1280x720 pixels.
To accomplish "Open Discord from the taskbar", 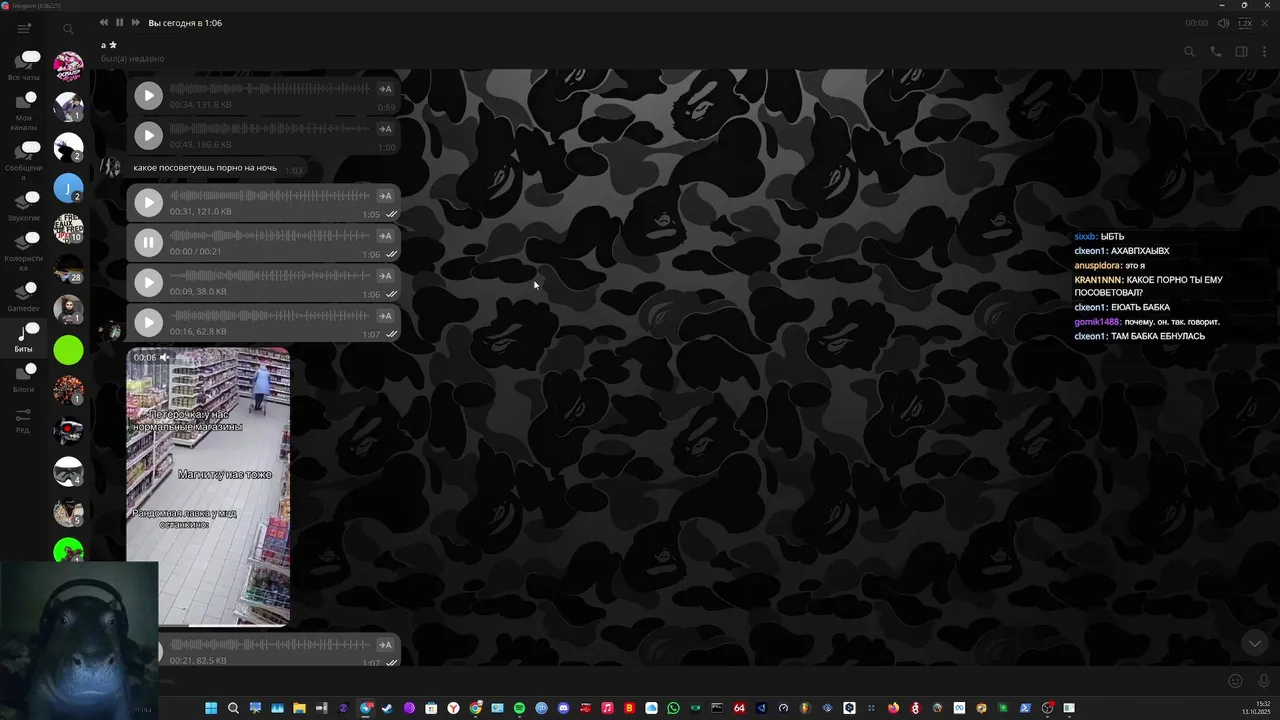I will click(x=563, y=708).
